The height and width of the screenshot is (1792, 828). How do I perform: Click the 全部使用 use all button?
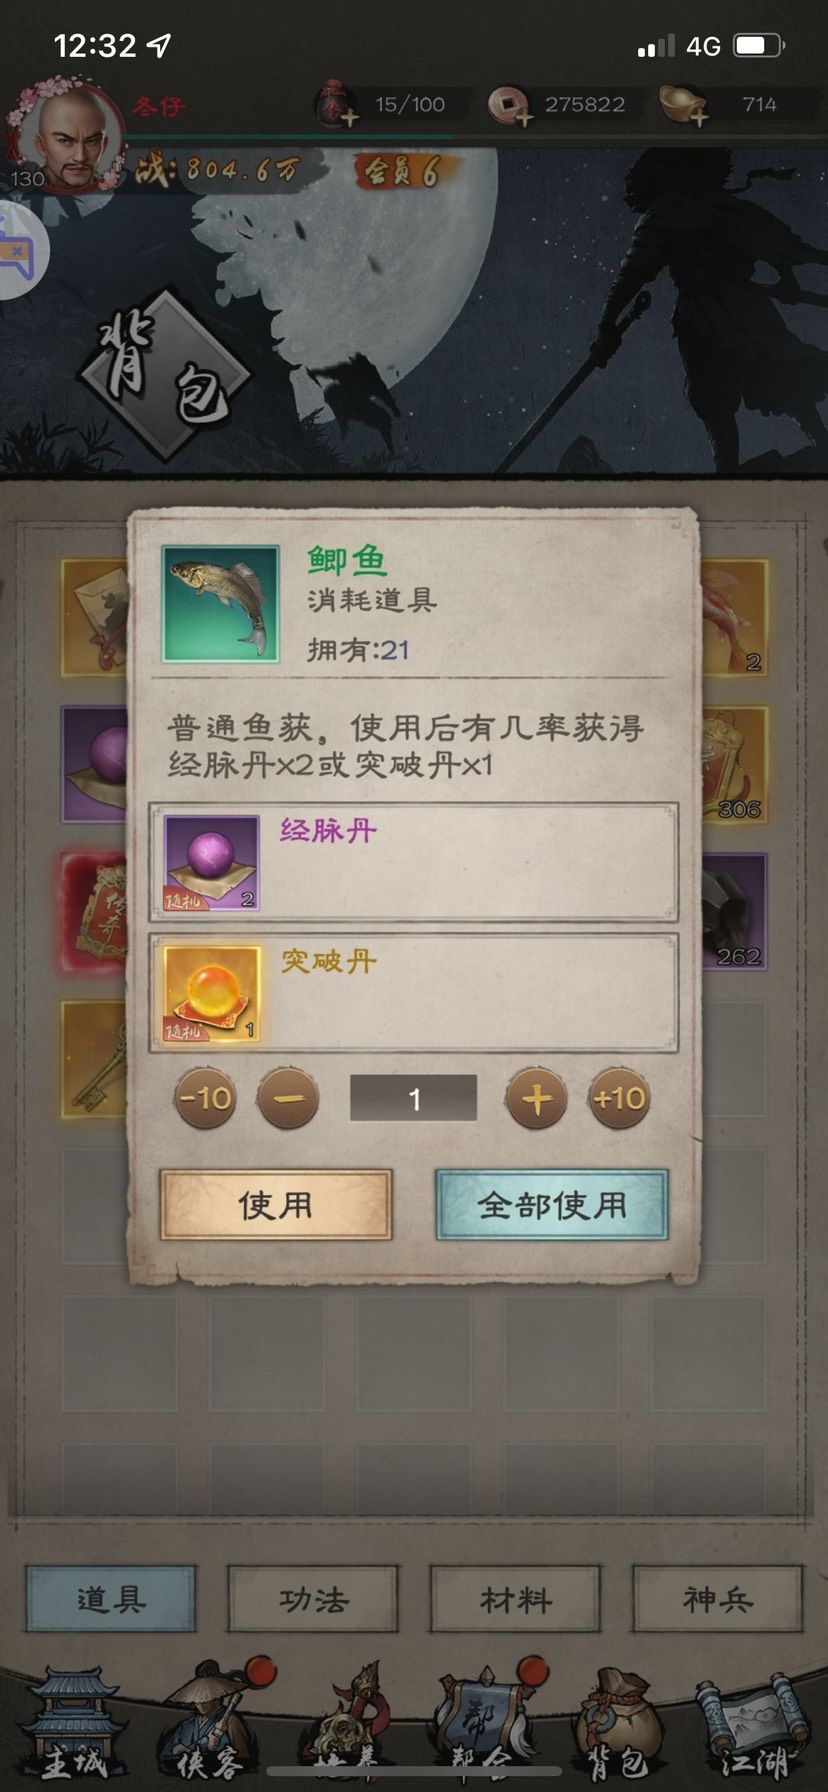552,1205
